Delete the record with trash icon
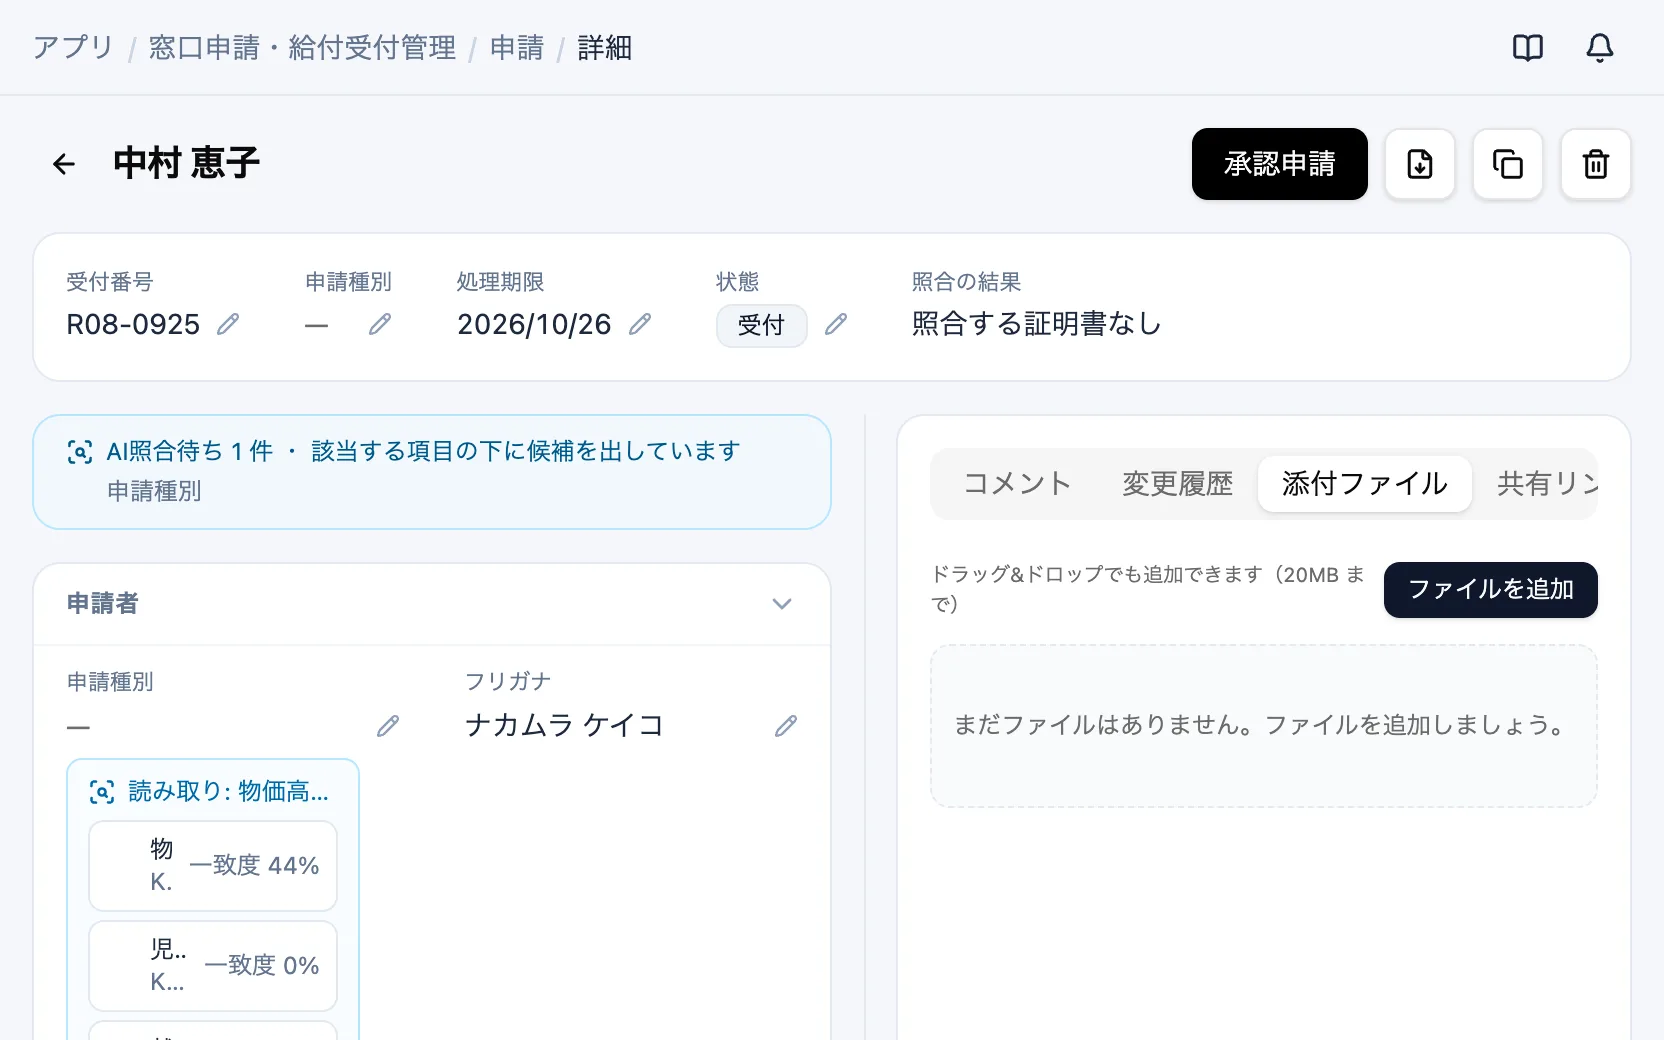Screen dimensions: 1664x1040 pos(1596,164)
